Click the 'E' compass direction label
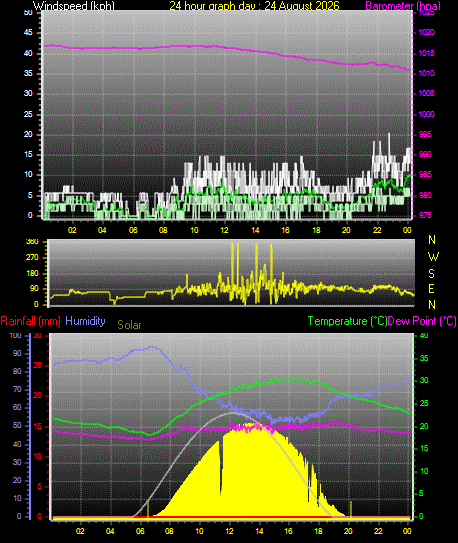This screenshot has width=458, height=543. [x=431, y=288]
